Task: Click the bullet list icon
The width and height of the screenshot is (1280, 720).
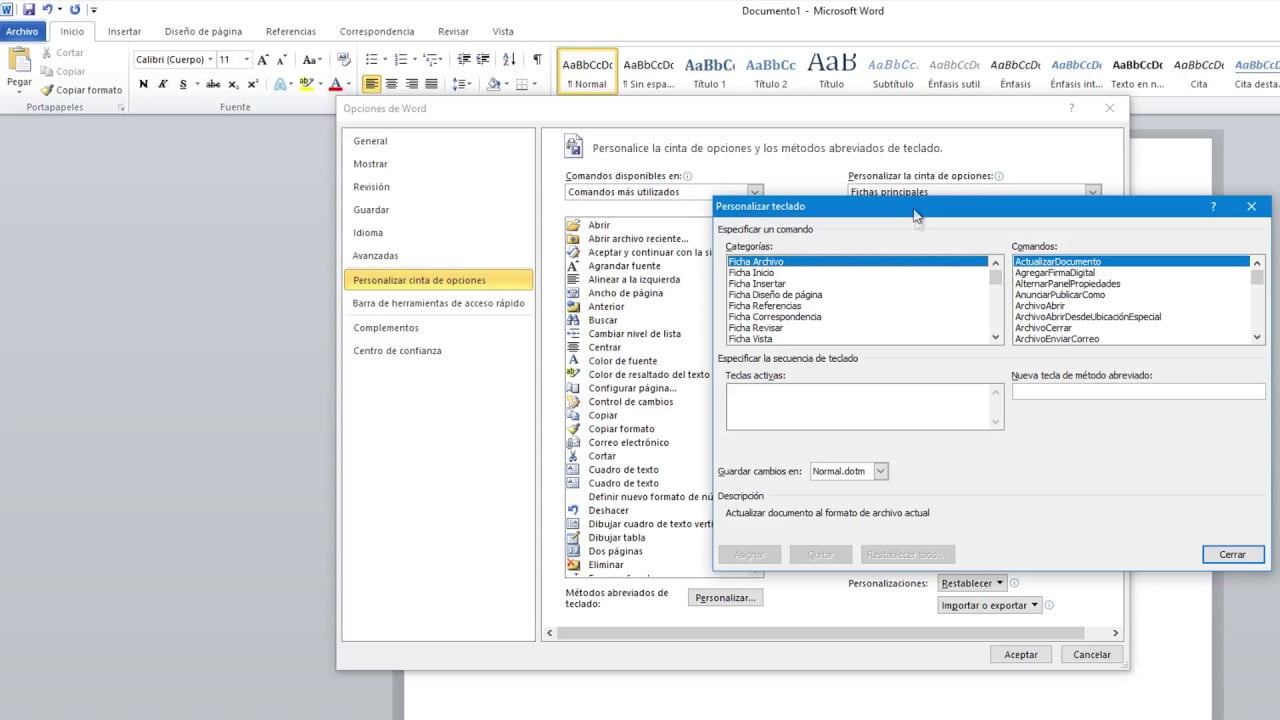Action: coord(372,60)
